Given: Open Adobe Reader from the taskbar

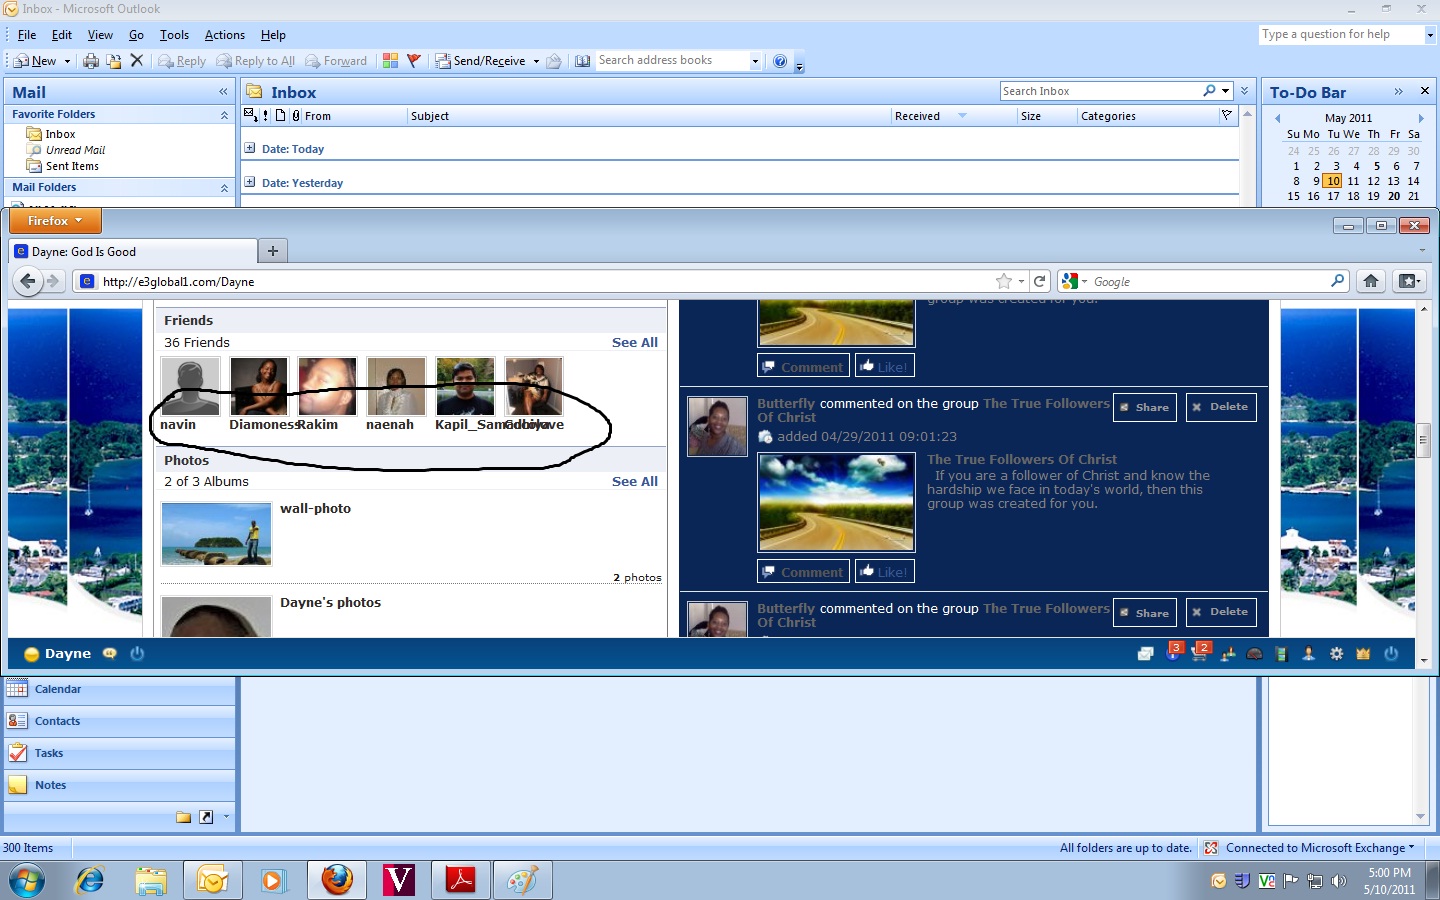Looking at the screenshot, I should pyautogui.click(x=460, y=880).
